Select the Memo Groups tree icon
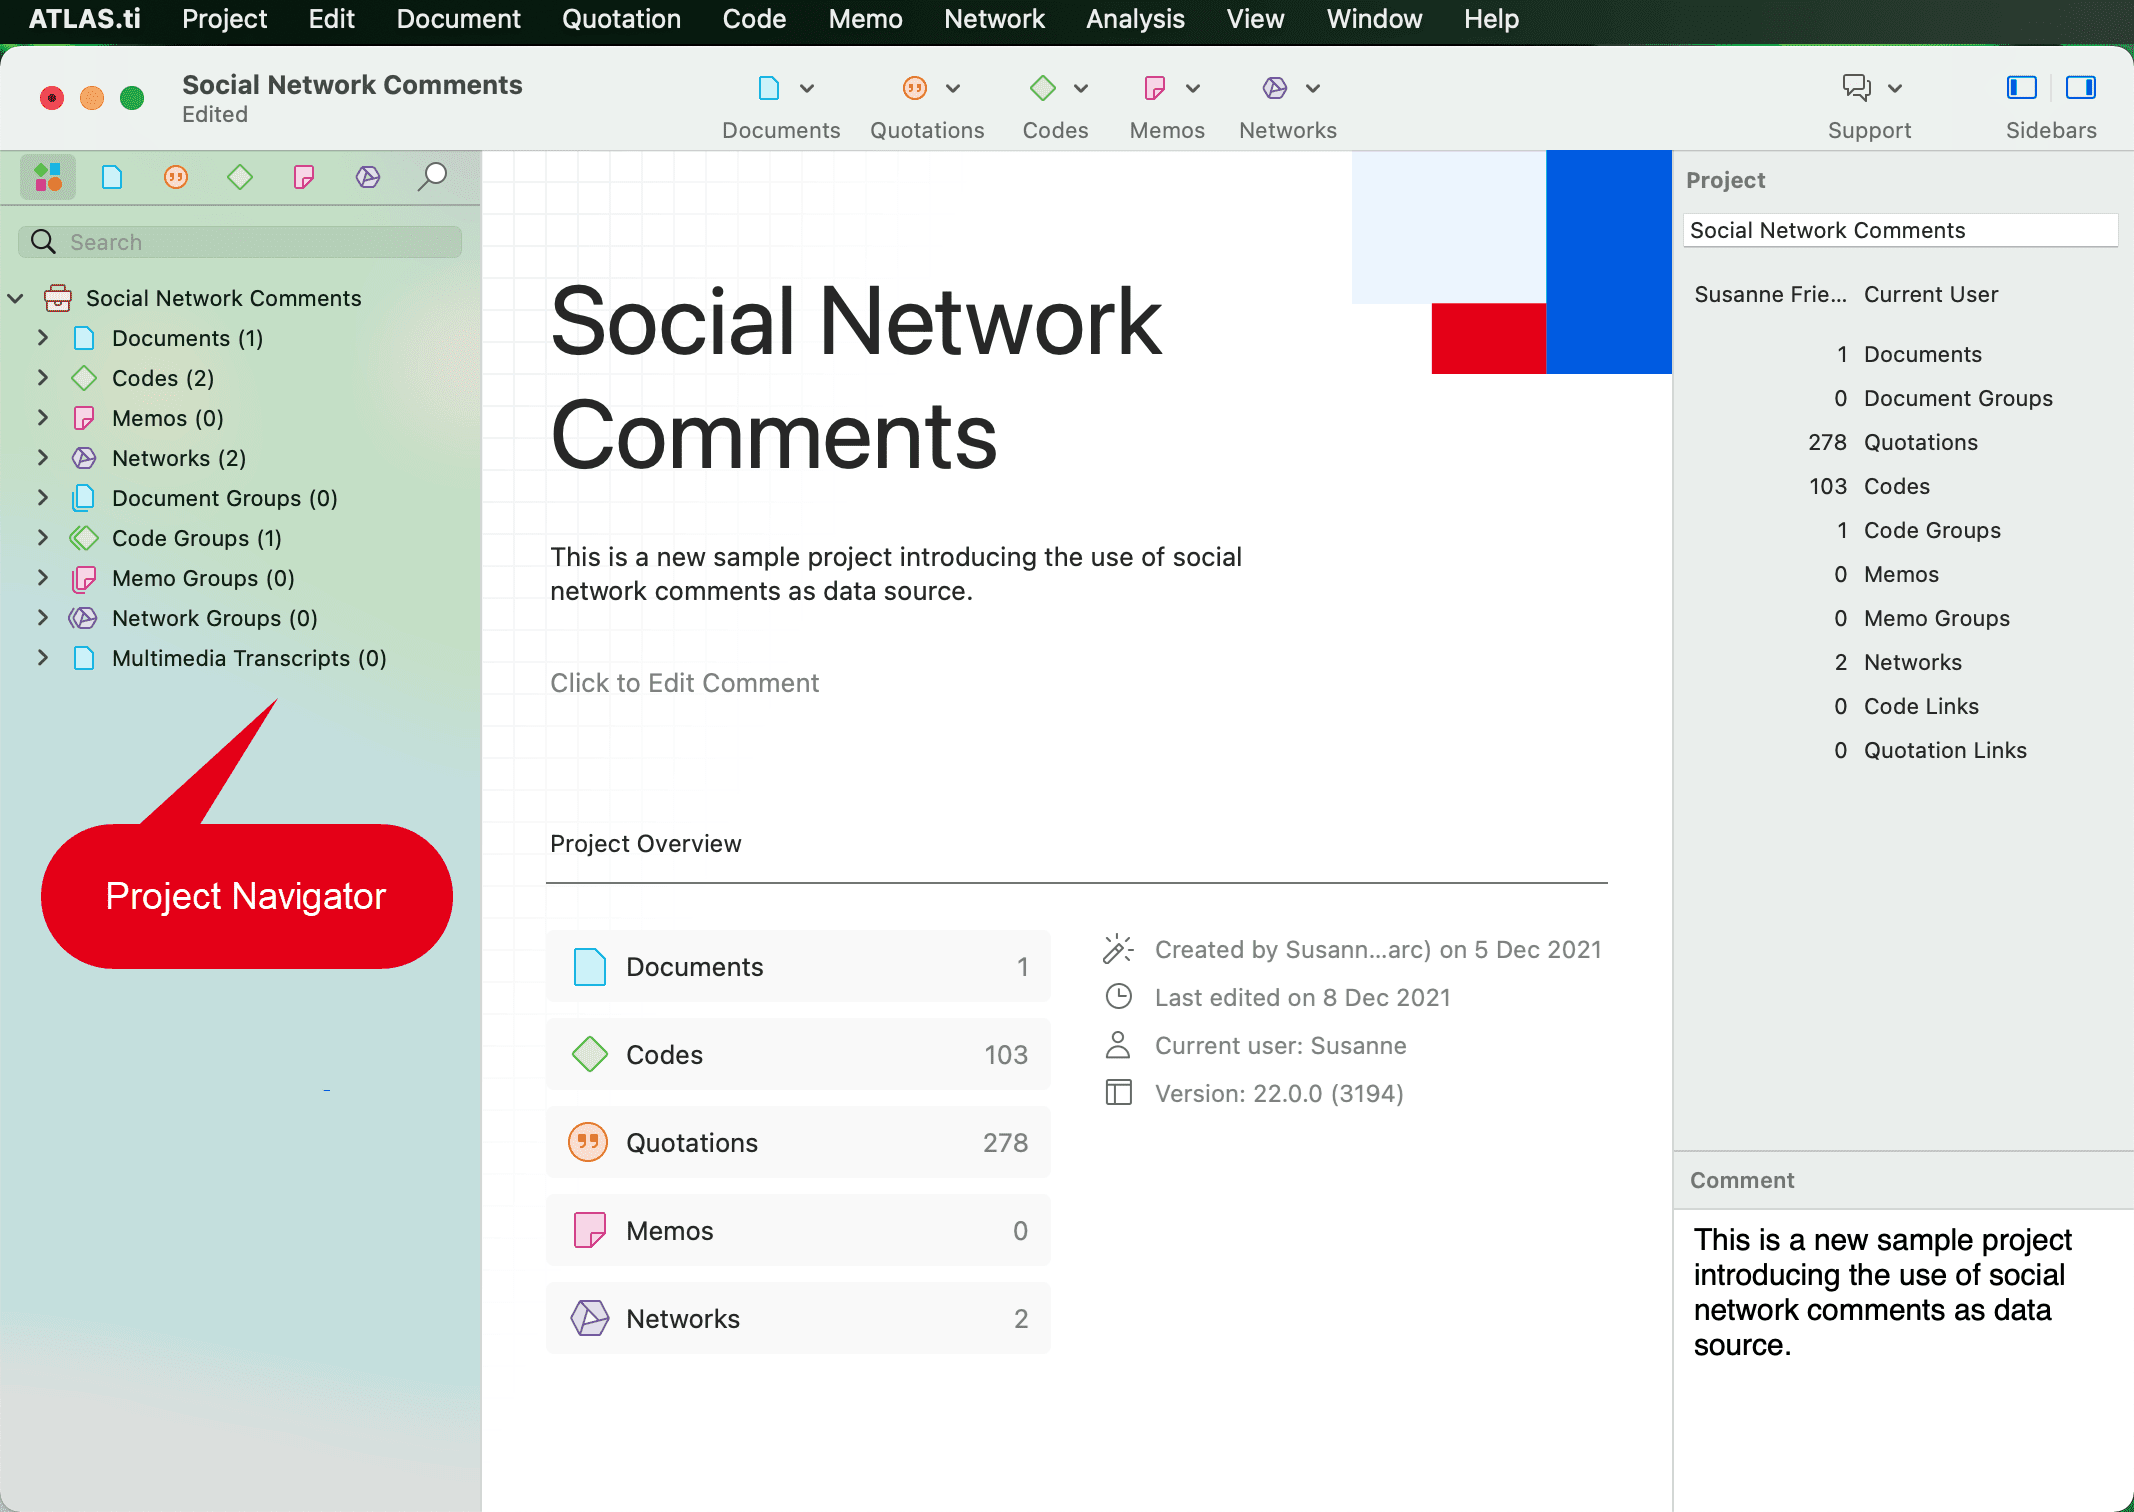Image resolution: width=2134 pixels, height=1512 pixels. pos(83,578)
